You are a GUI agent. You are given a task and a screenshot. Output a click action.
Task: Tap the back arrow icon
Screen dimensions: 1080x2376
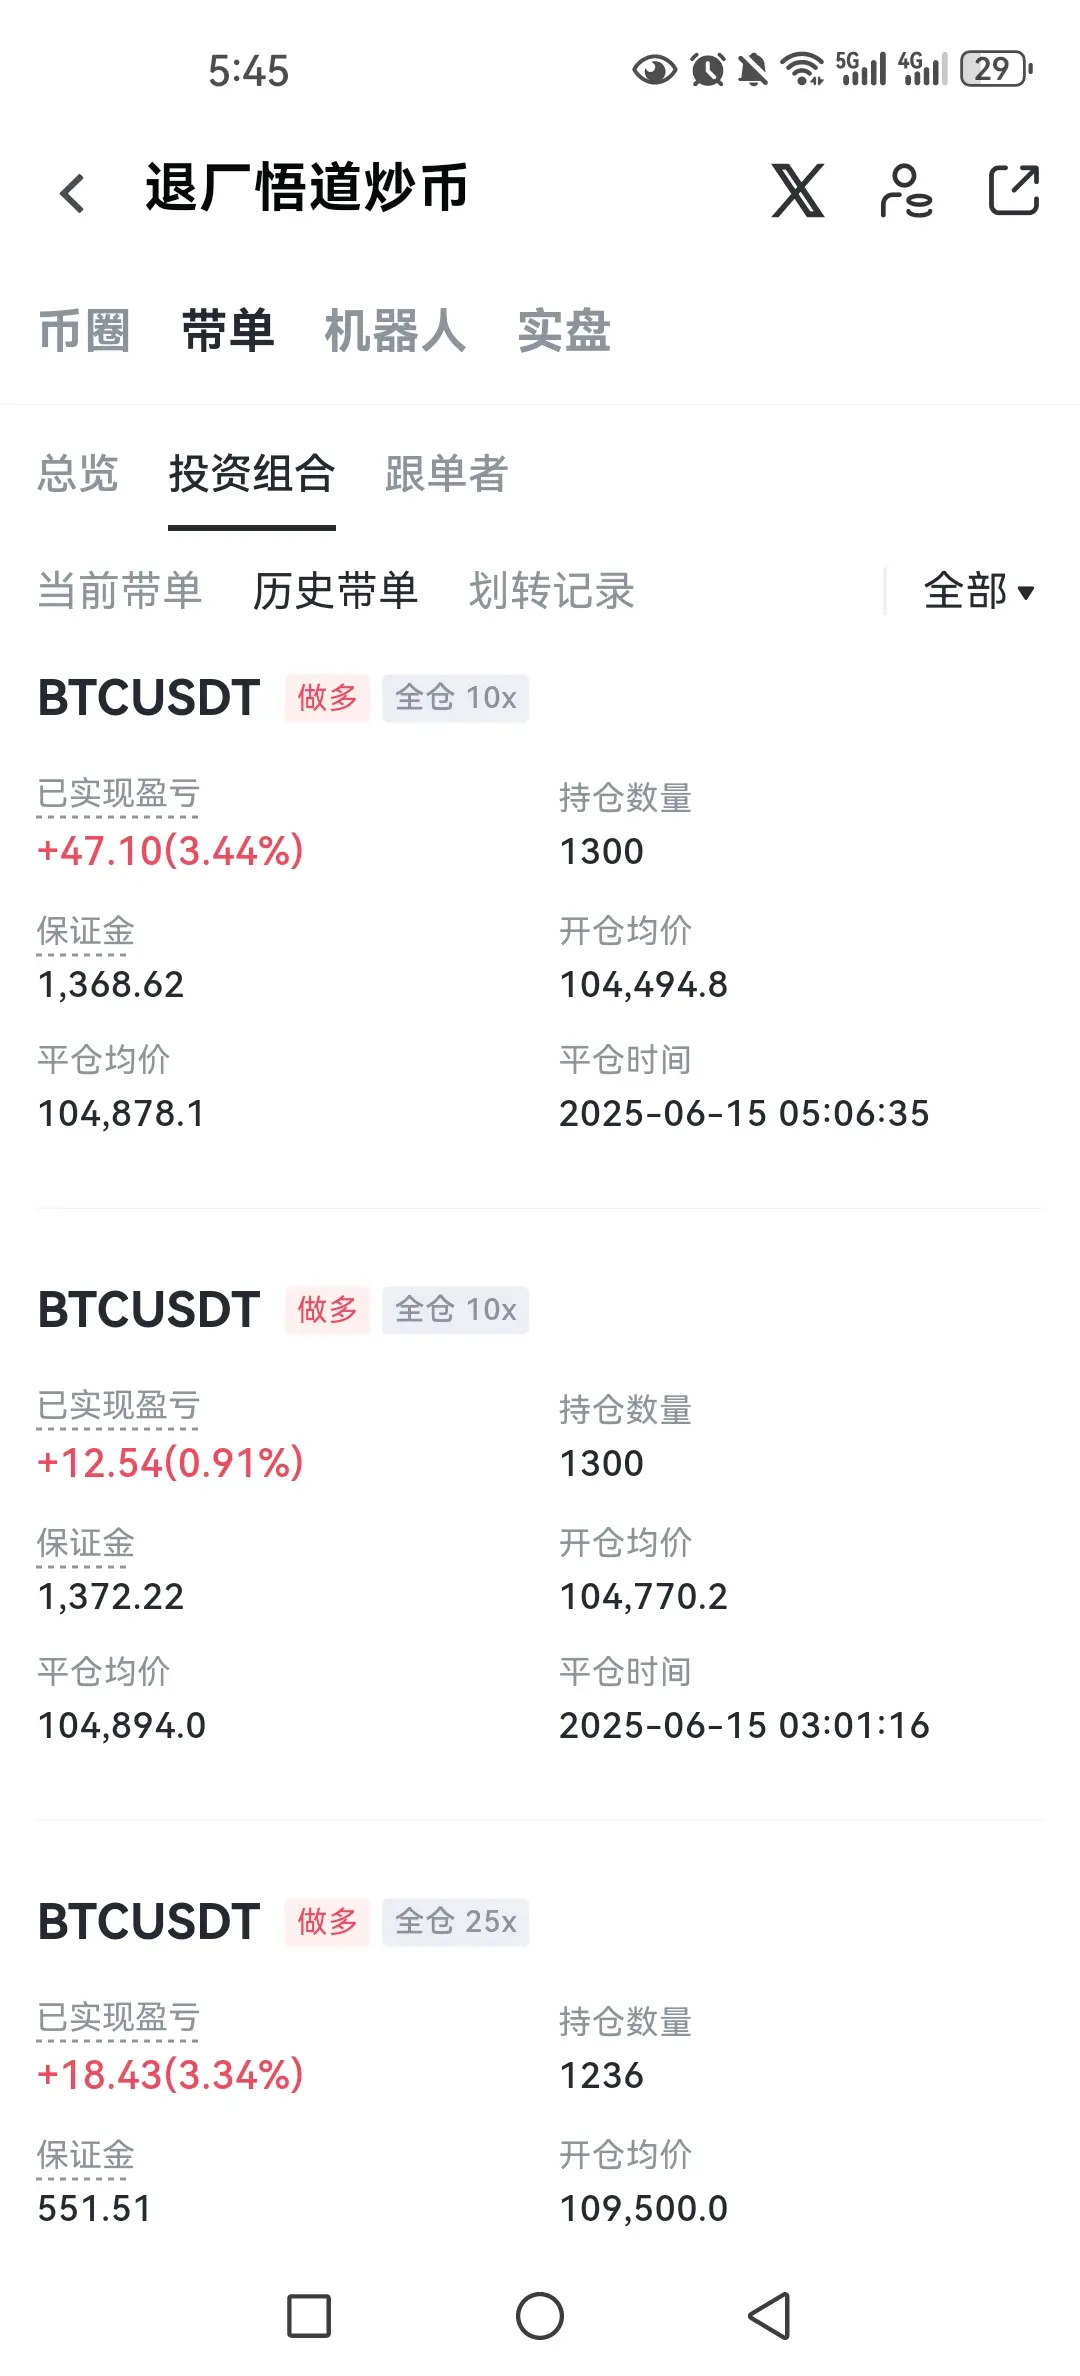coord(73,192)
